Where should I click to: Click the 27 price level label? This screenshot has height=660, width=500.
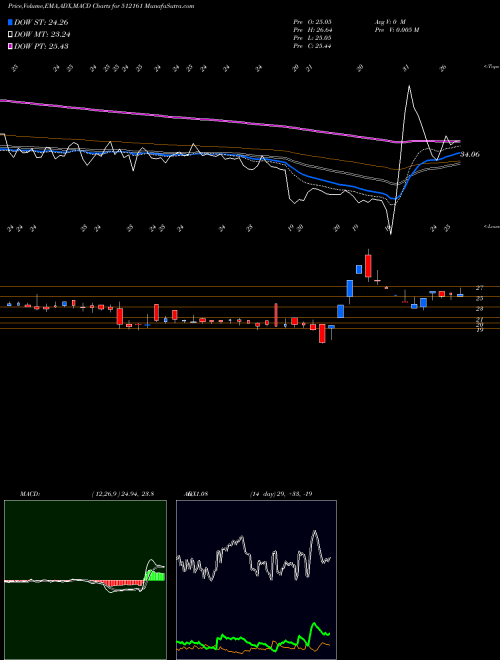[x=479, y=288]
